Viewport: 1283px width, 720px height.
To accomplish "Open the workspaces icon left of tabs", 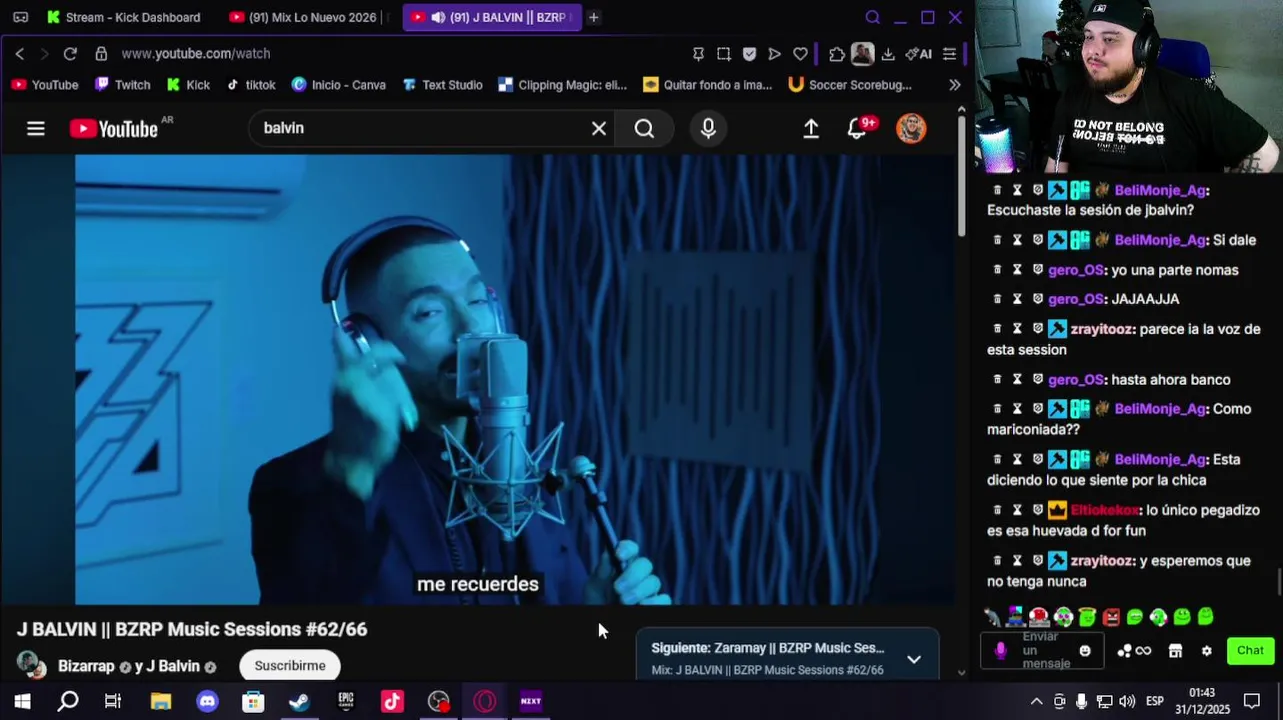I will (x=20, y=17).
